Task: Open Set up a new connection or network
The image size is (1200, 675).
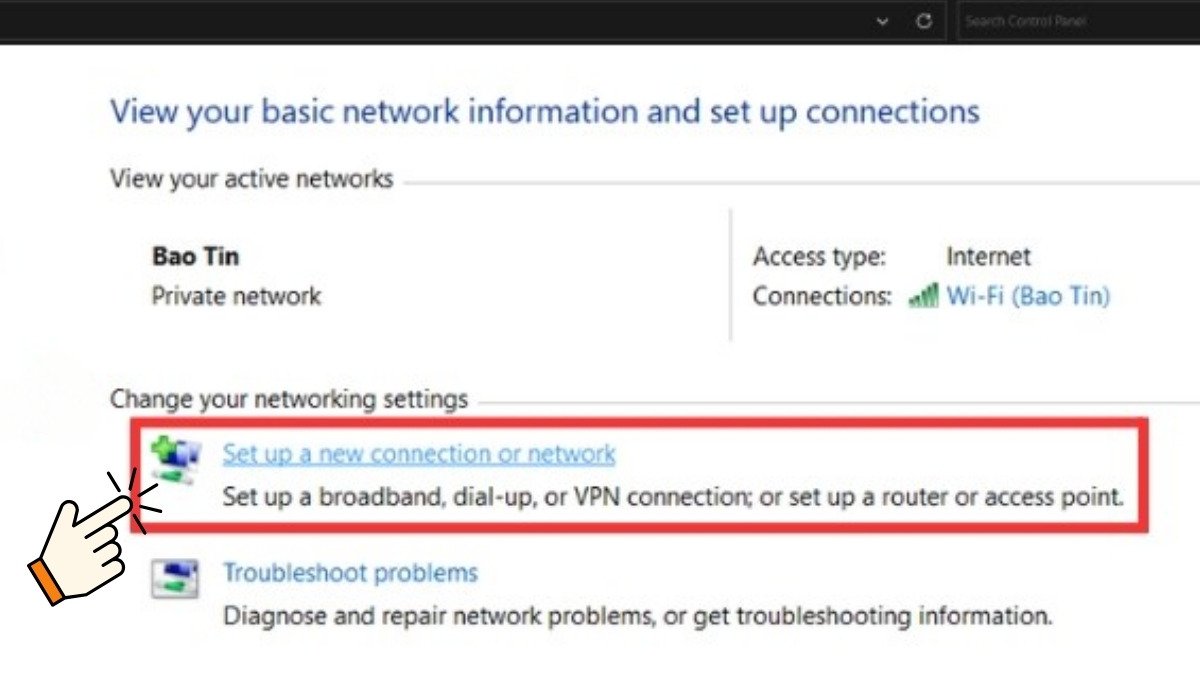Action: [419, 455]
